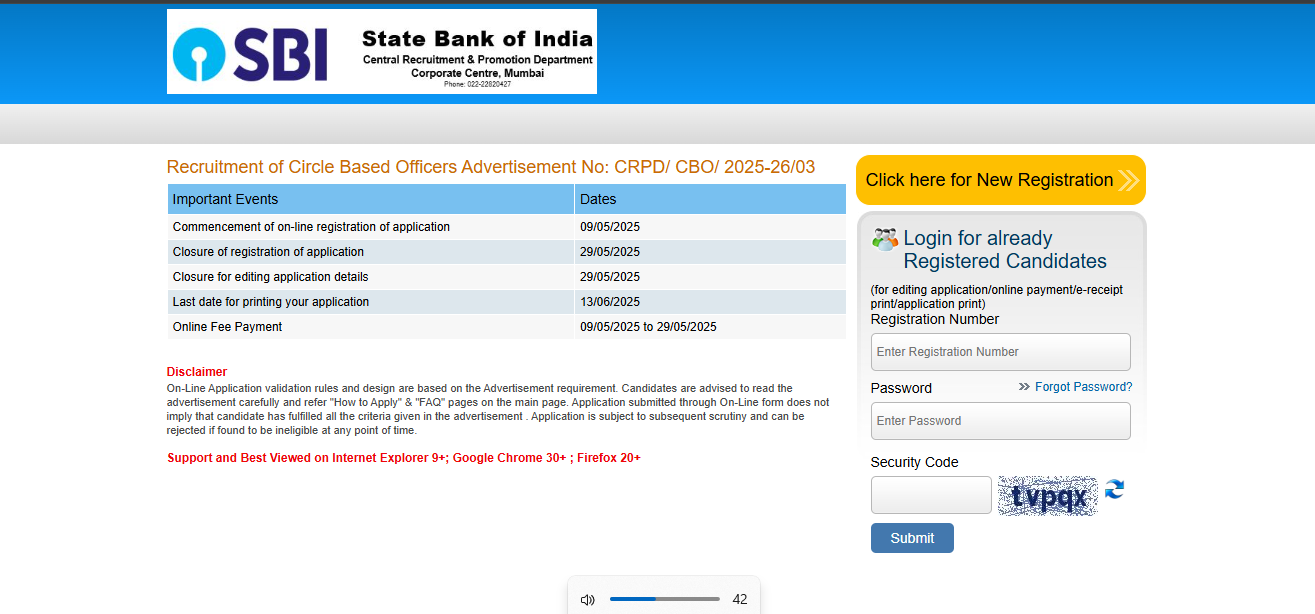Select row Closure of registration of application
1315x614 pixels.
[507, 252]
